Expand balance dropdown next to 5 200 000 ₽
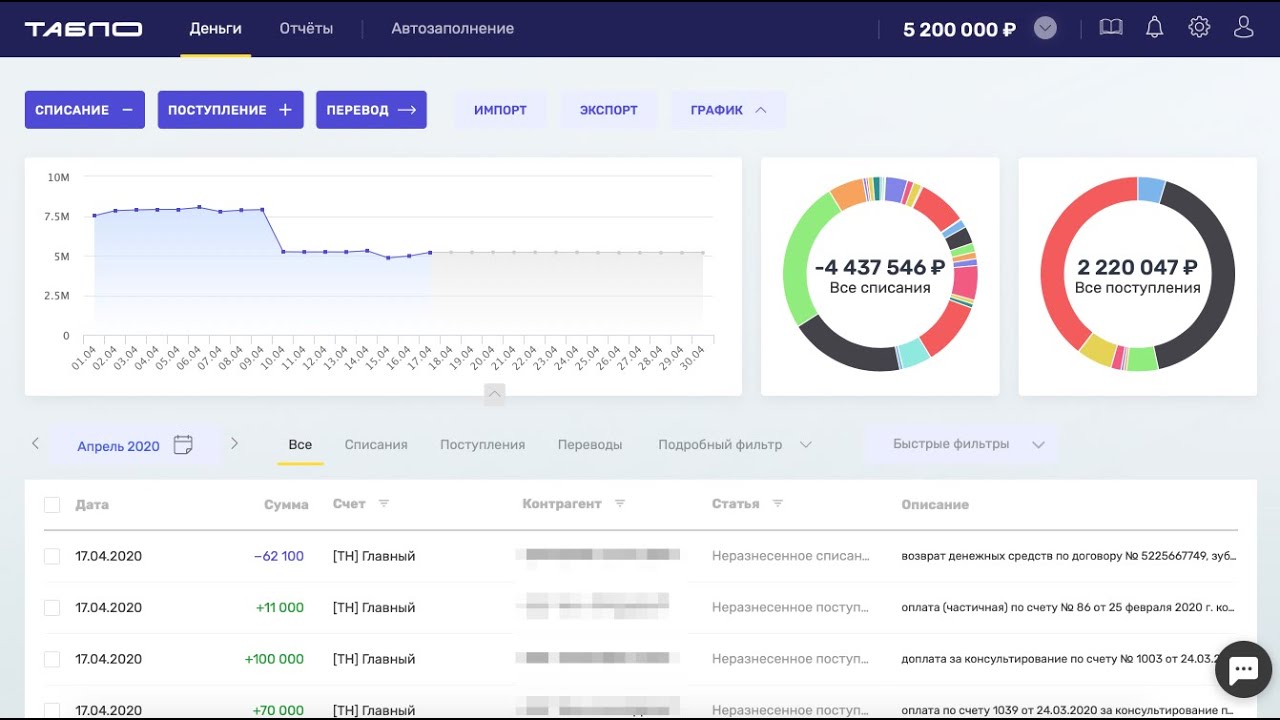The image size is (1280, 720). click(1045, 28)
